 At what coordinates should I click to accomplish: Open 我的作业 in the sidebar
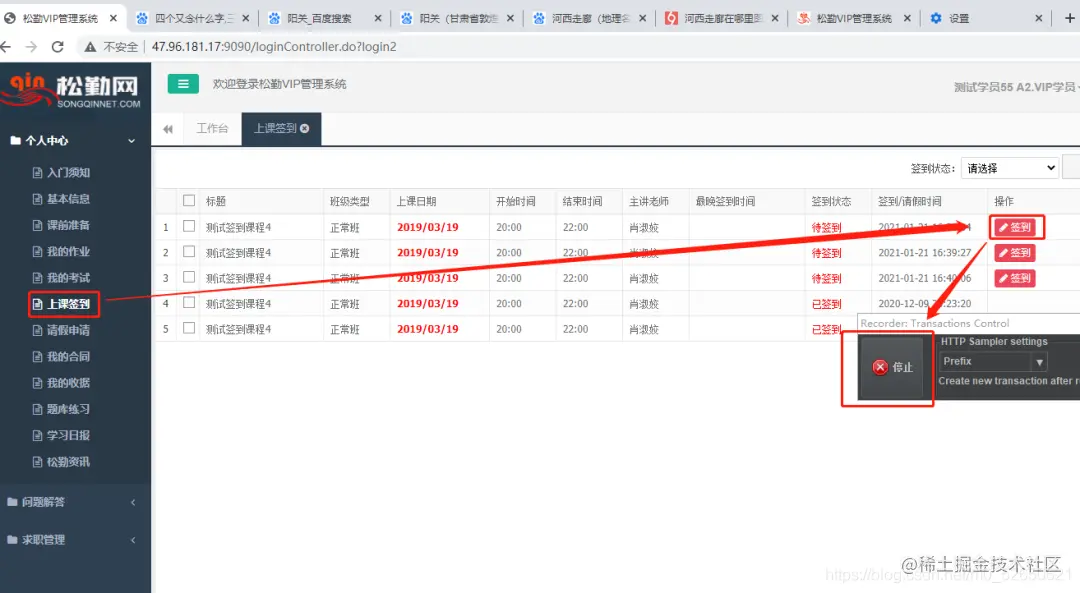[x=62, y=251]
